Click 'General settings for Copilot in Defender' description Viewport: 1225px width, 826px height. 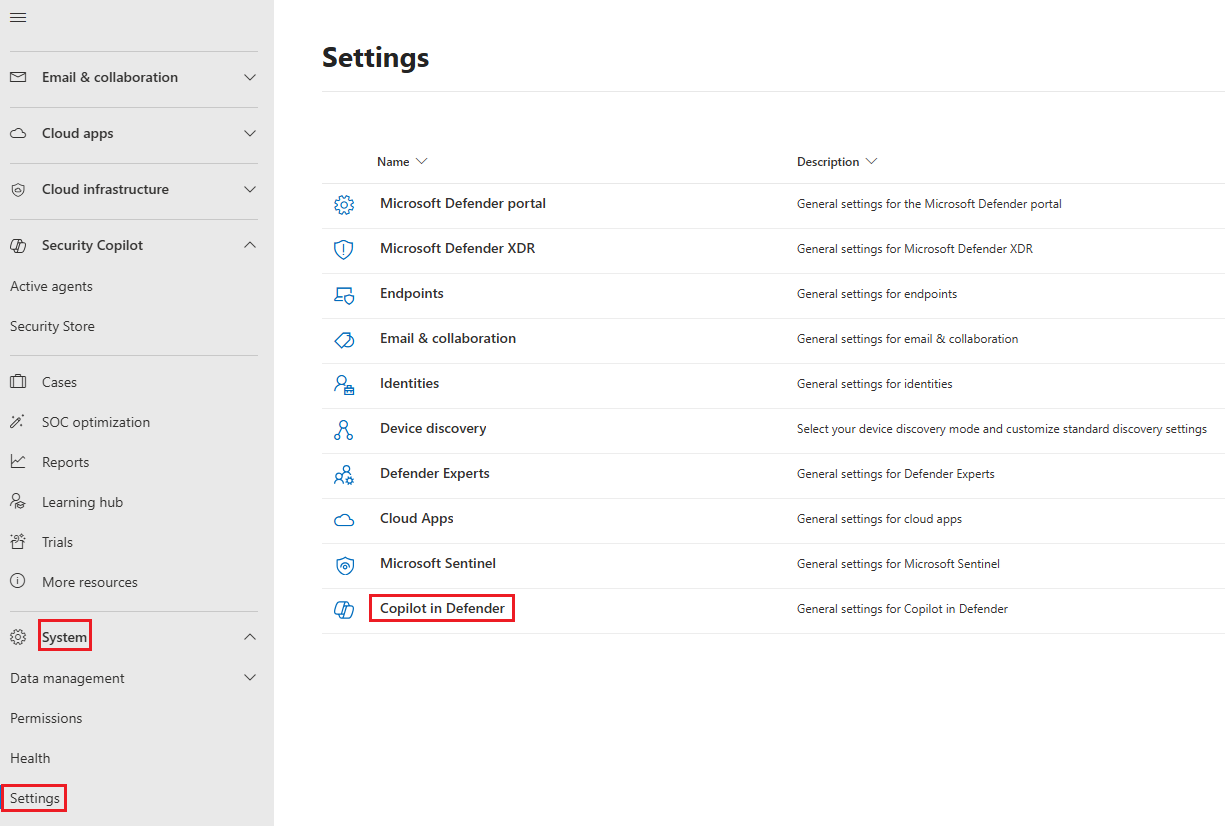pyautogui.click(x=902, y=608)
